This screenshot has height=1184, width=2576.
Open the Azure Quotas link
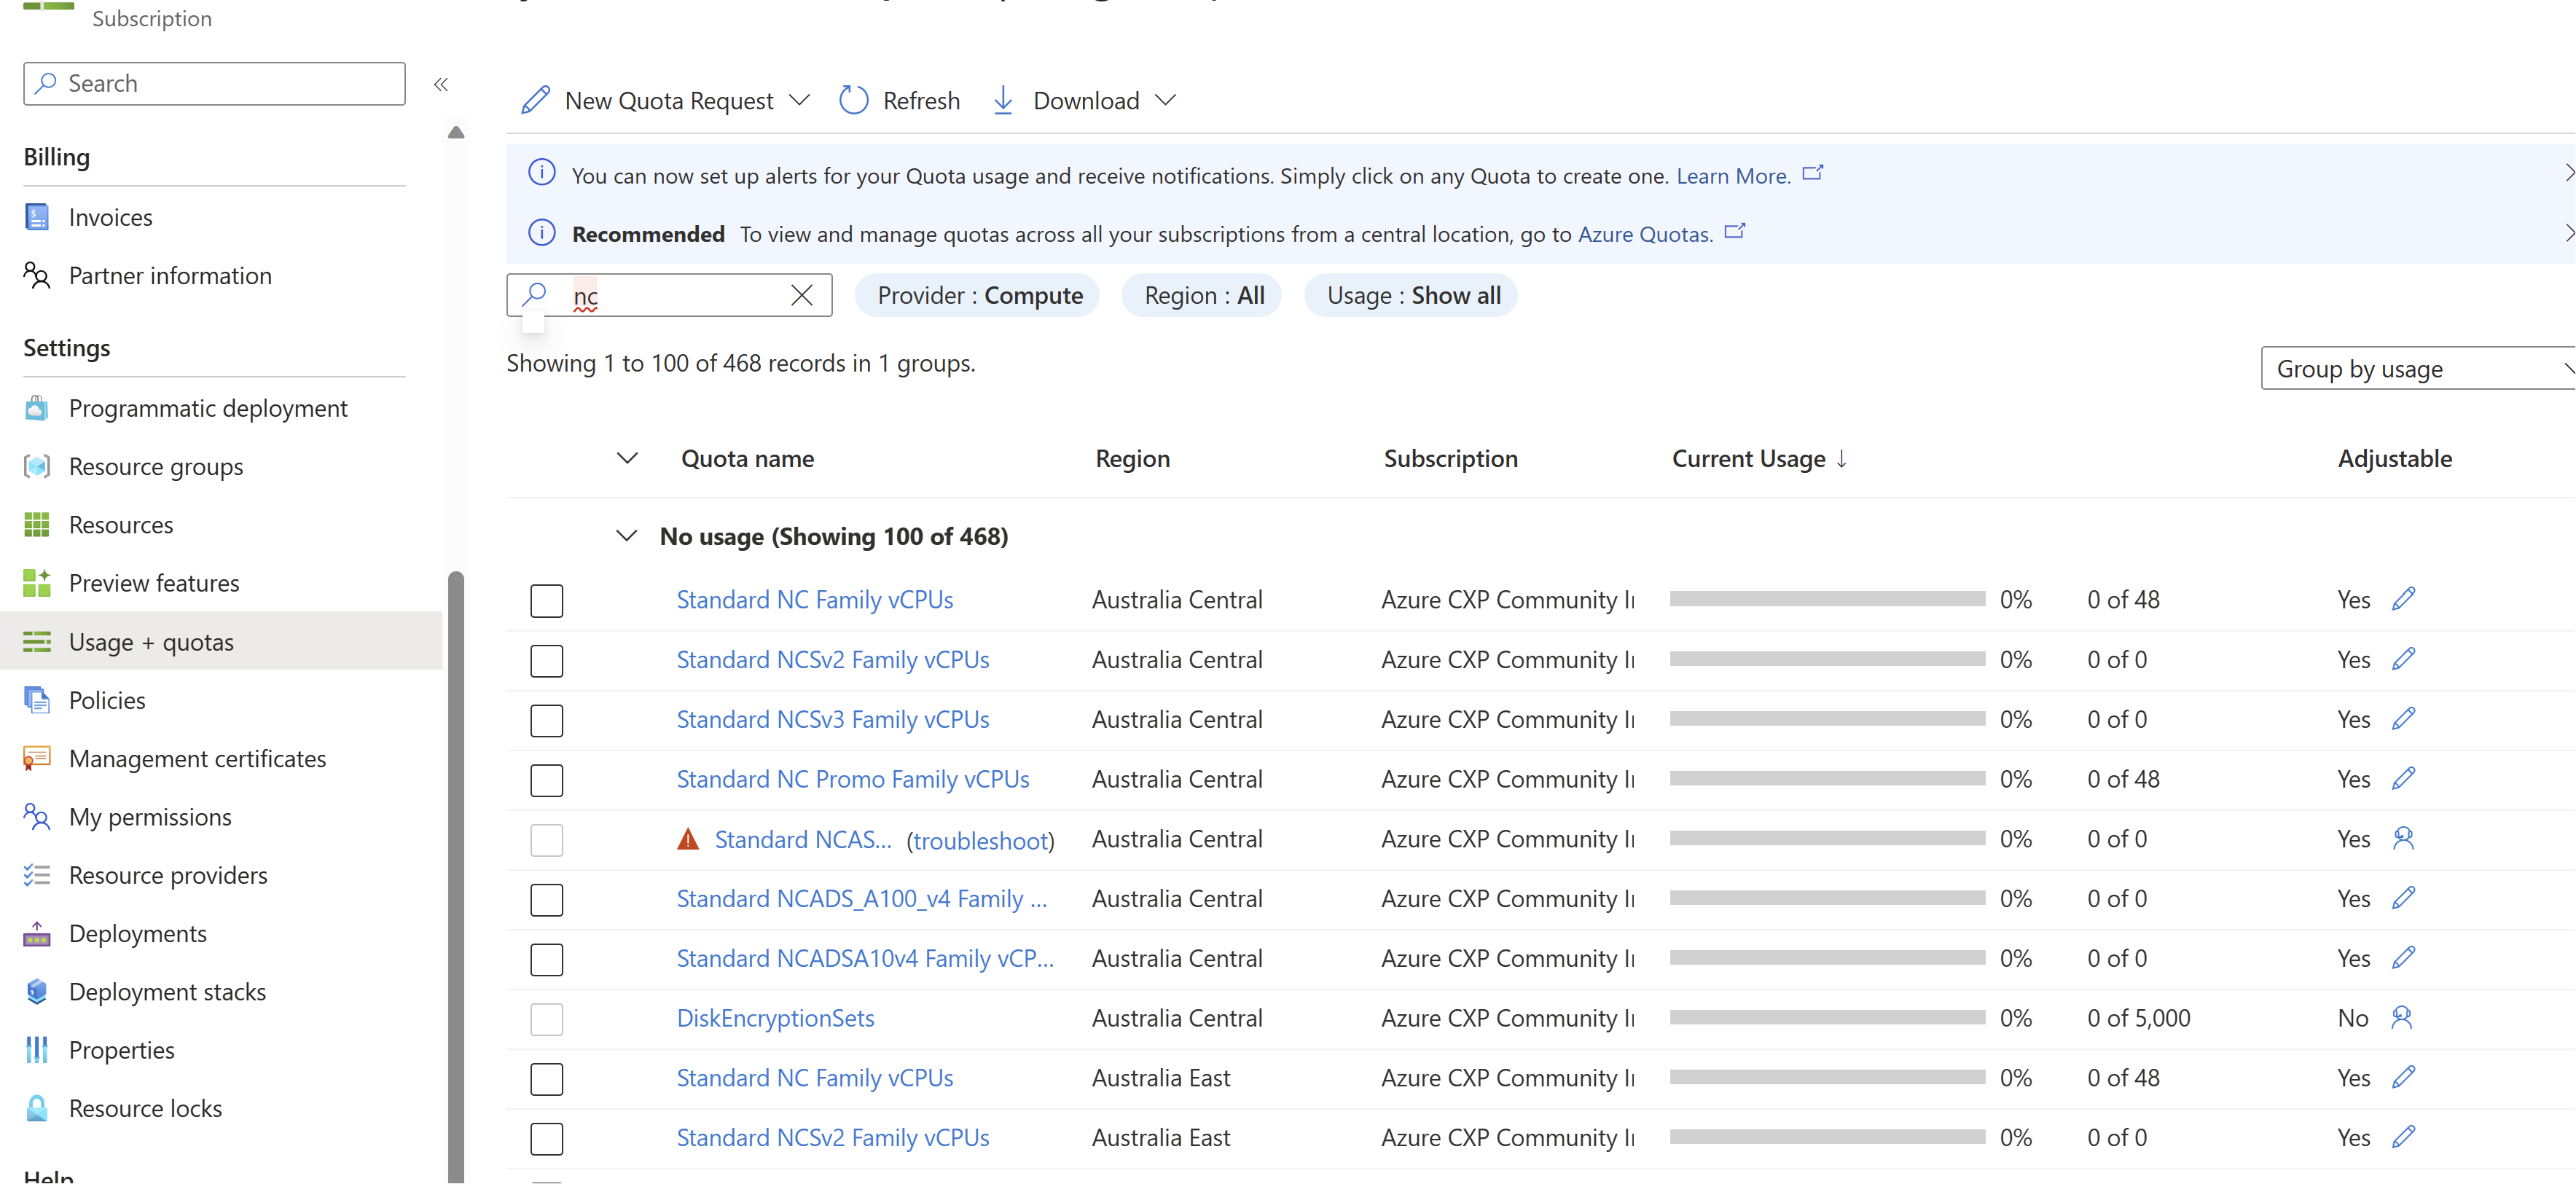[1644, 234]
